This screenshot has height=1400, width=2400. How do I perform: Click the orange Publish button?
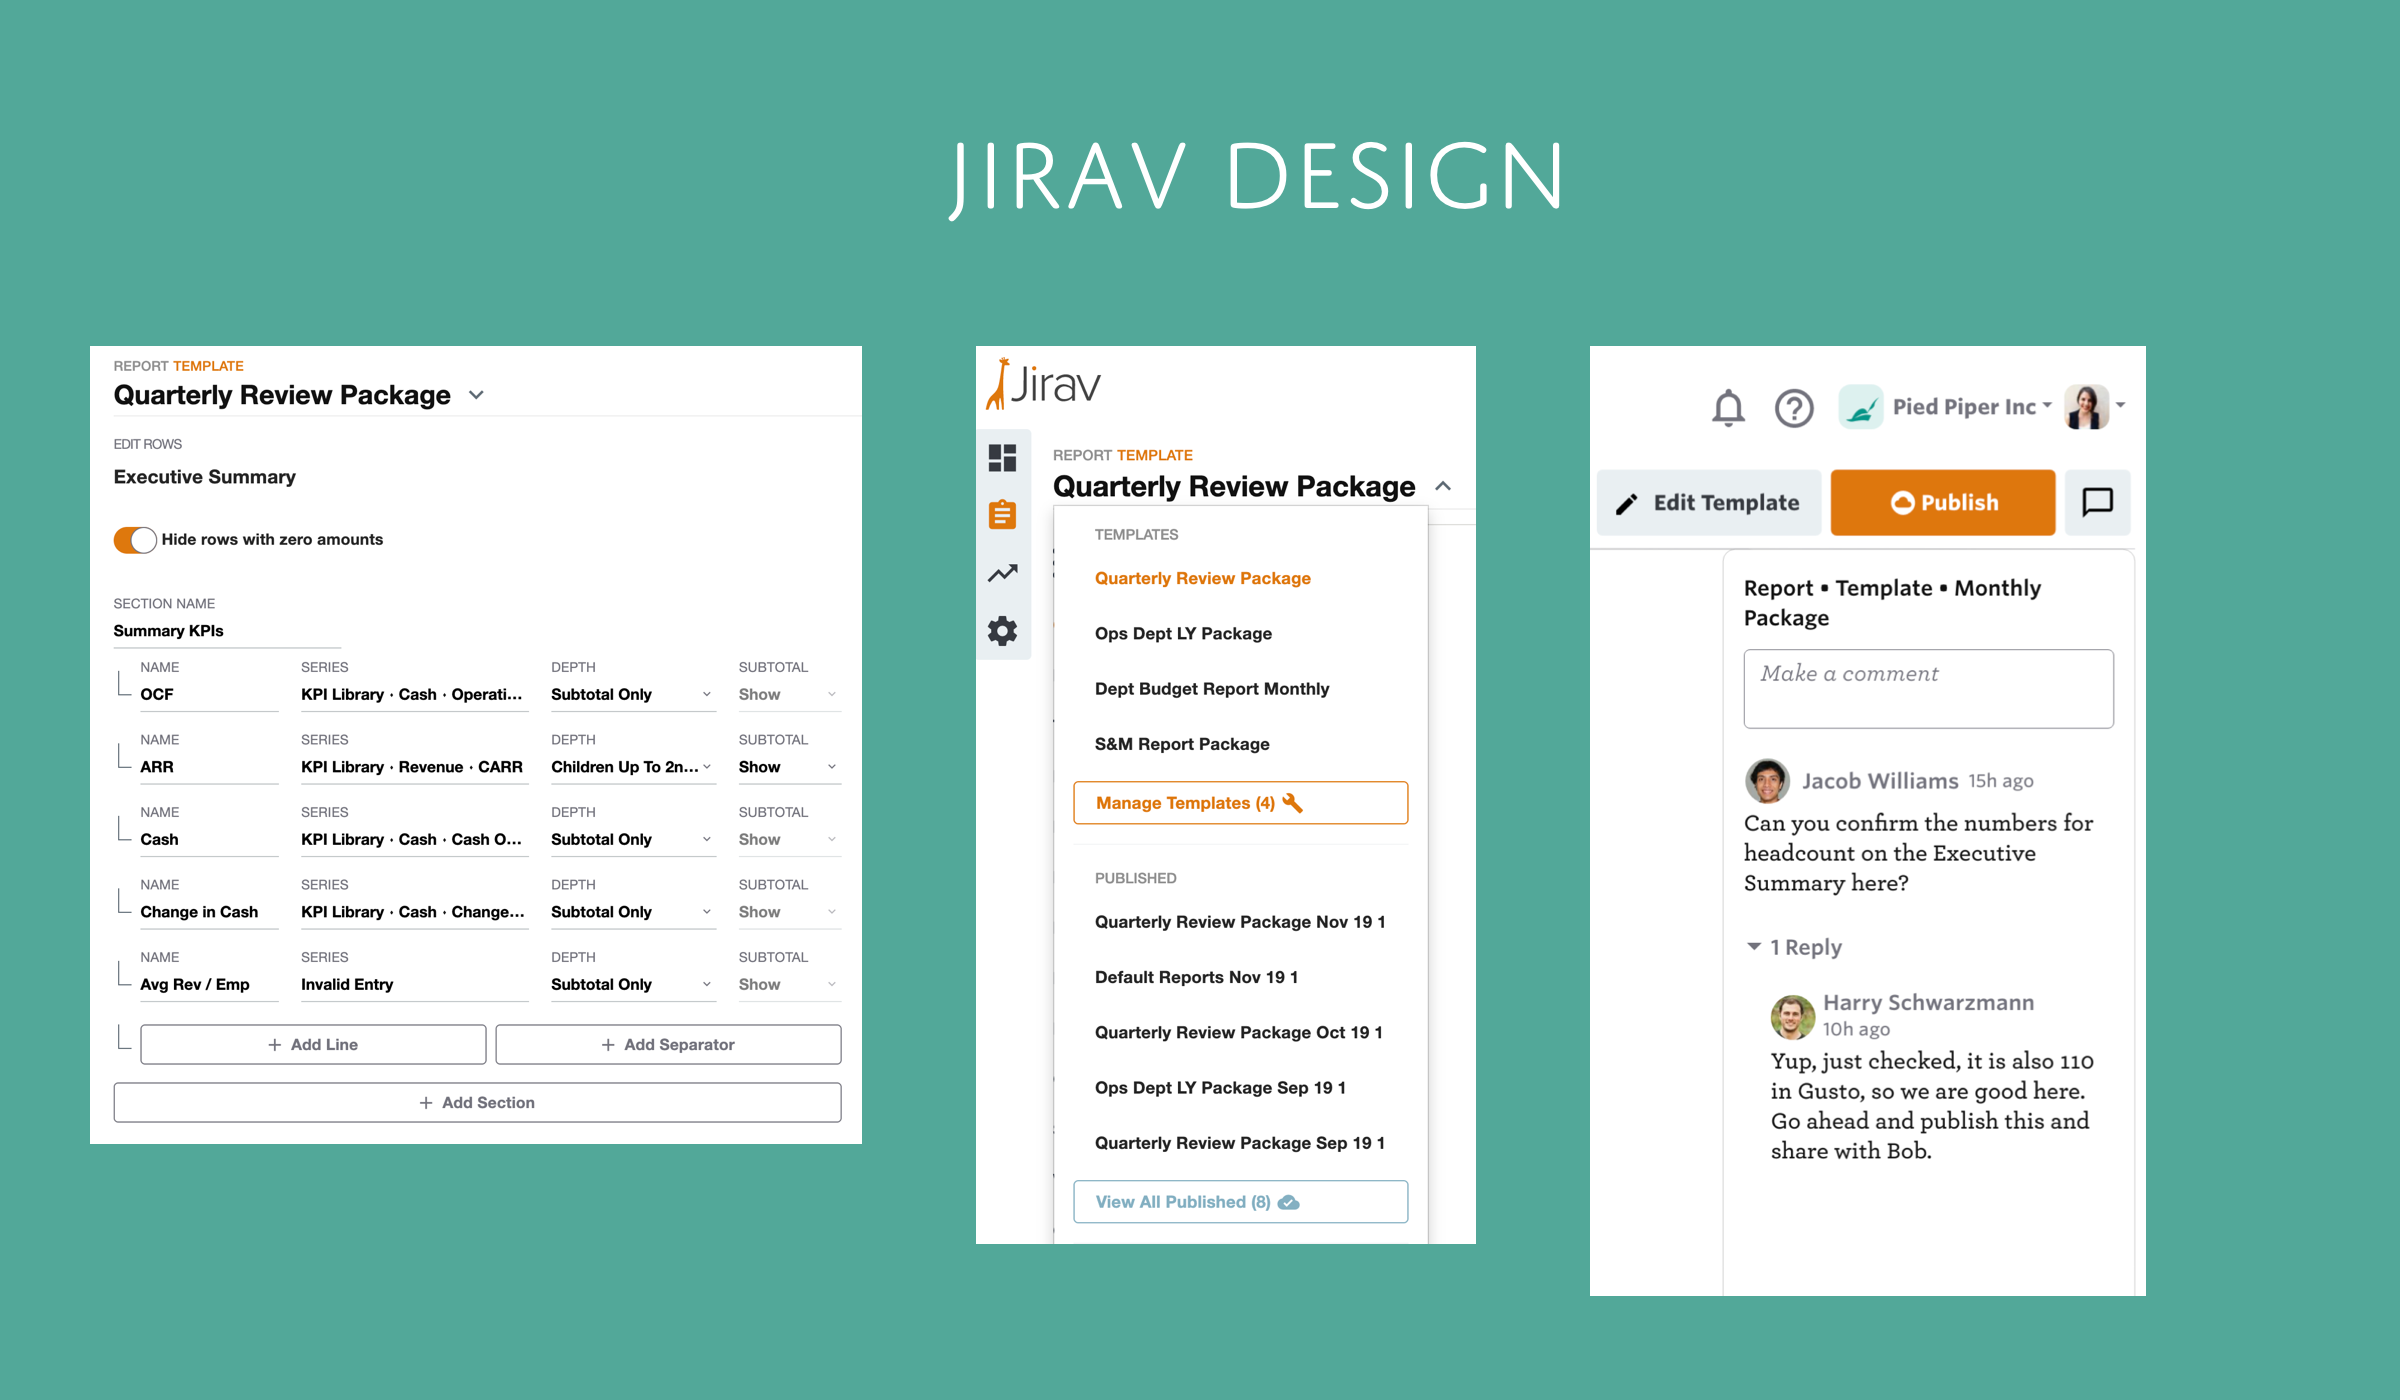tap(1943, 502)
